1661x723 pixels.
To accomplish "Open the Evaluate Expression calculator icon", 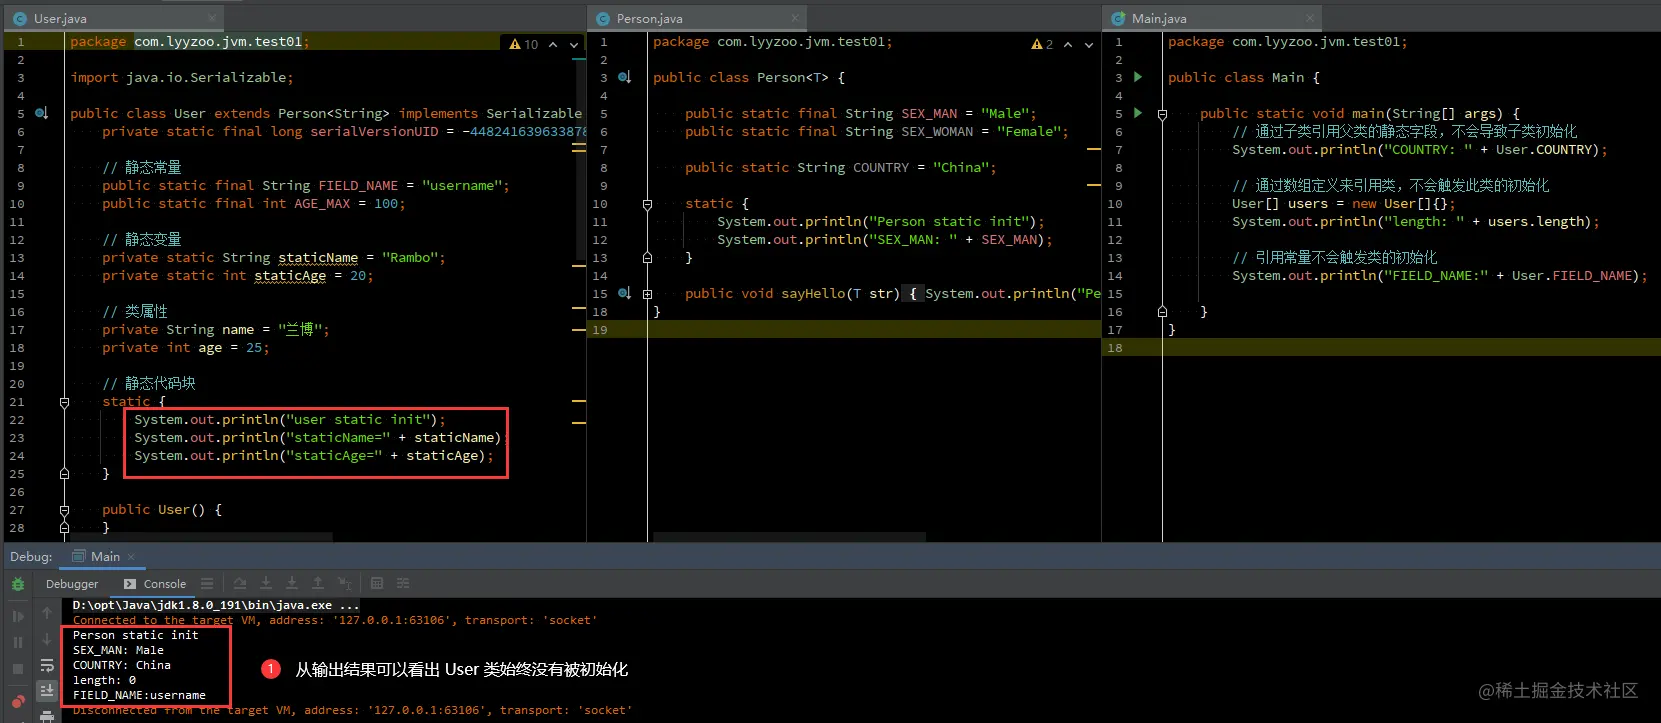I will (377, 583).
